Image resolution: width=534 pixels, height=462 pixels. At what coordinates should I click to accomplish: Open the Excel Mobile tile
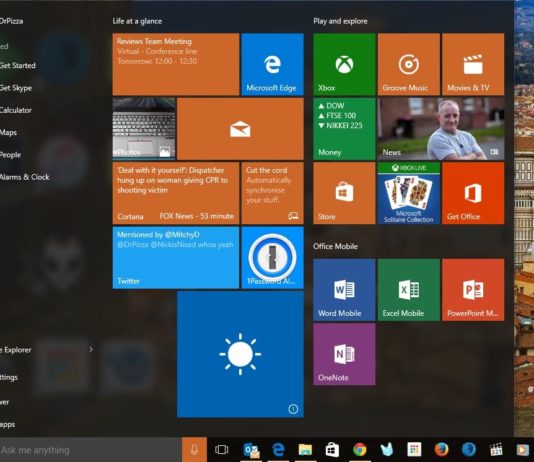coord(409,290)
